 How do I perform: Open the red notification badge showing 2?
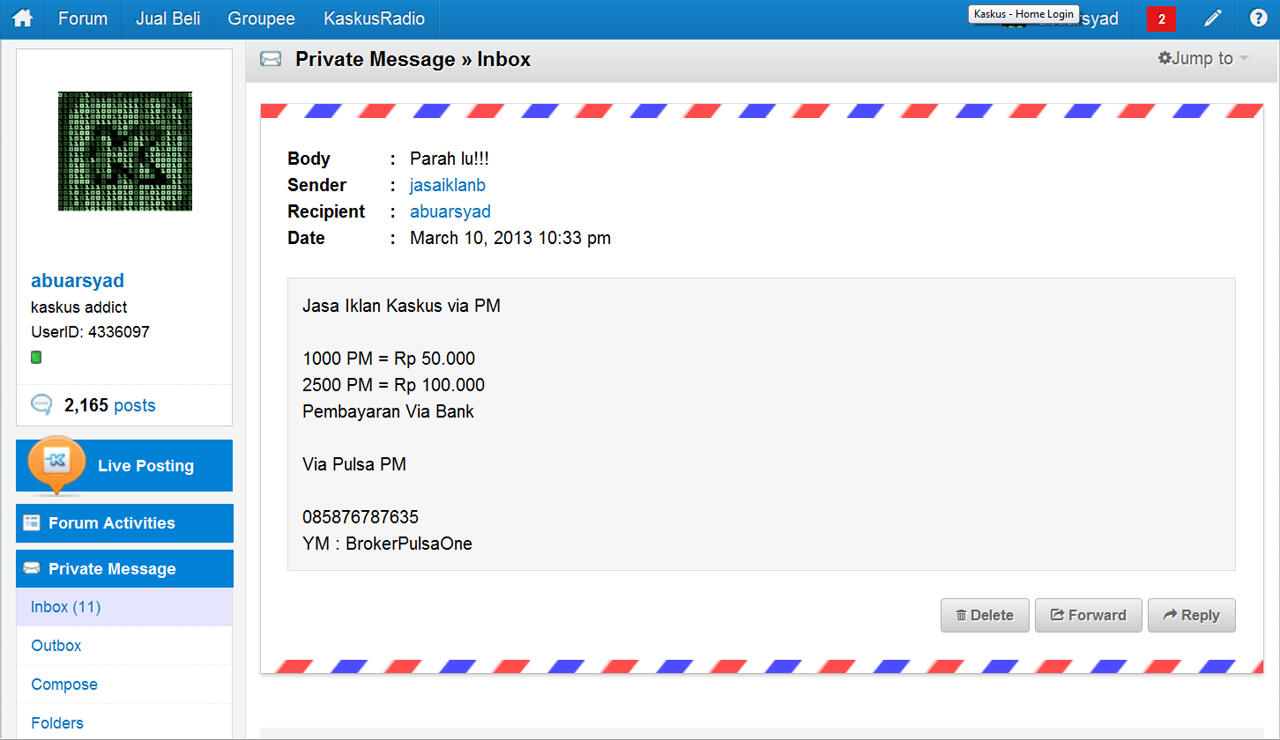1161,19
